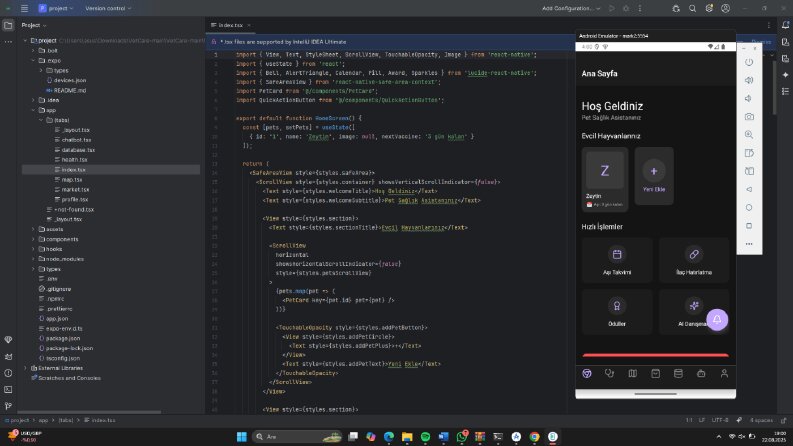Open the Project view selector dropdown
793x446 pixels.
pos(34,25)
